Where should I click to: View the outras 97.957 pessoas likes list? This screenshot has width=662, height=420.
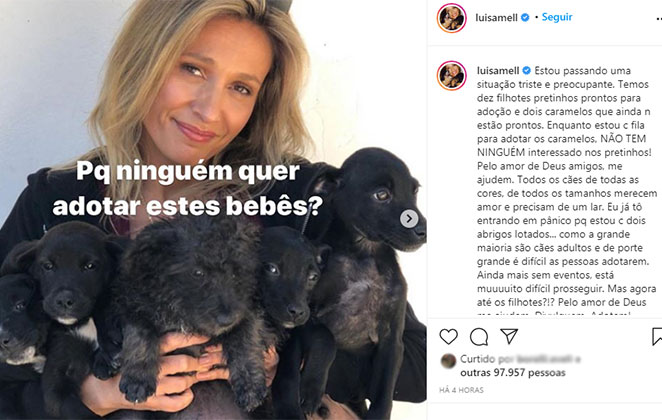(513, 373)
